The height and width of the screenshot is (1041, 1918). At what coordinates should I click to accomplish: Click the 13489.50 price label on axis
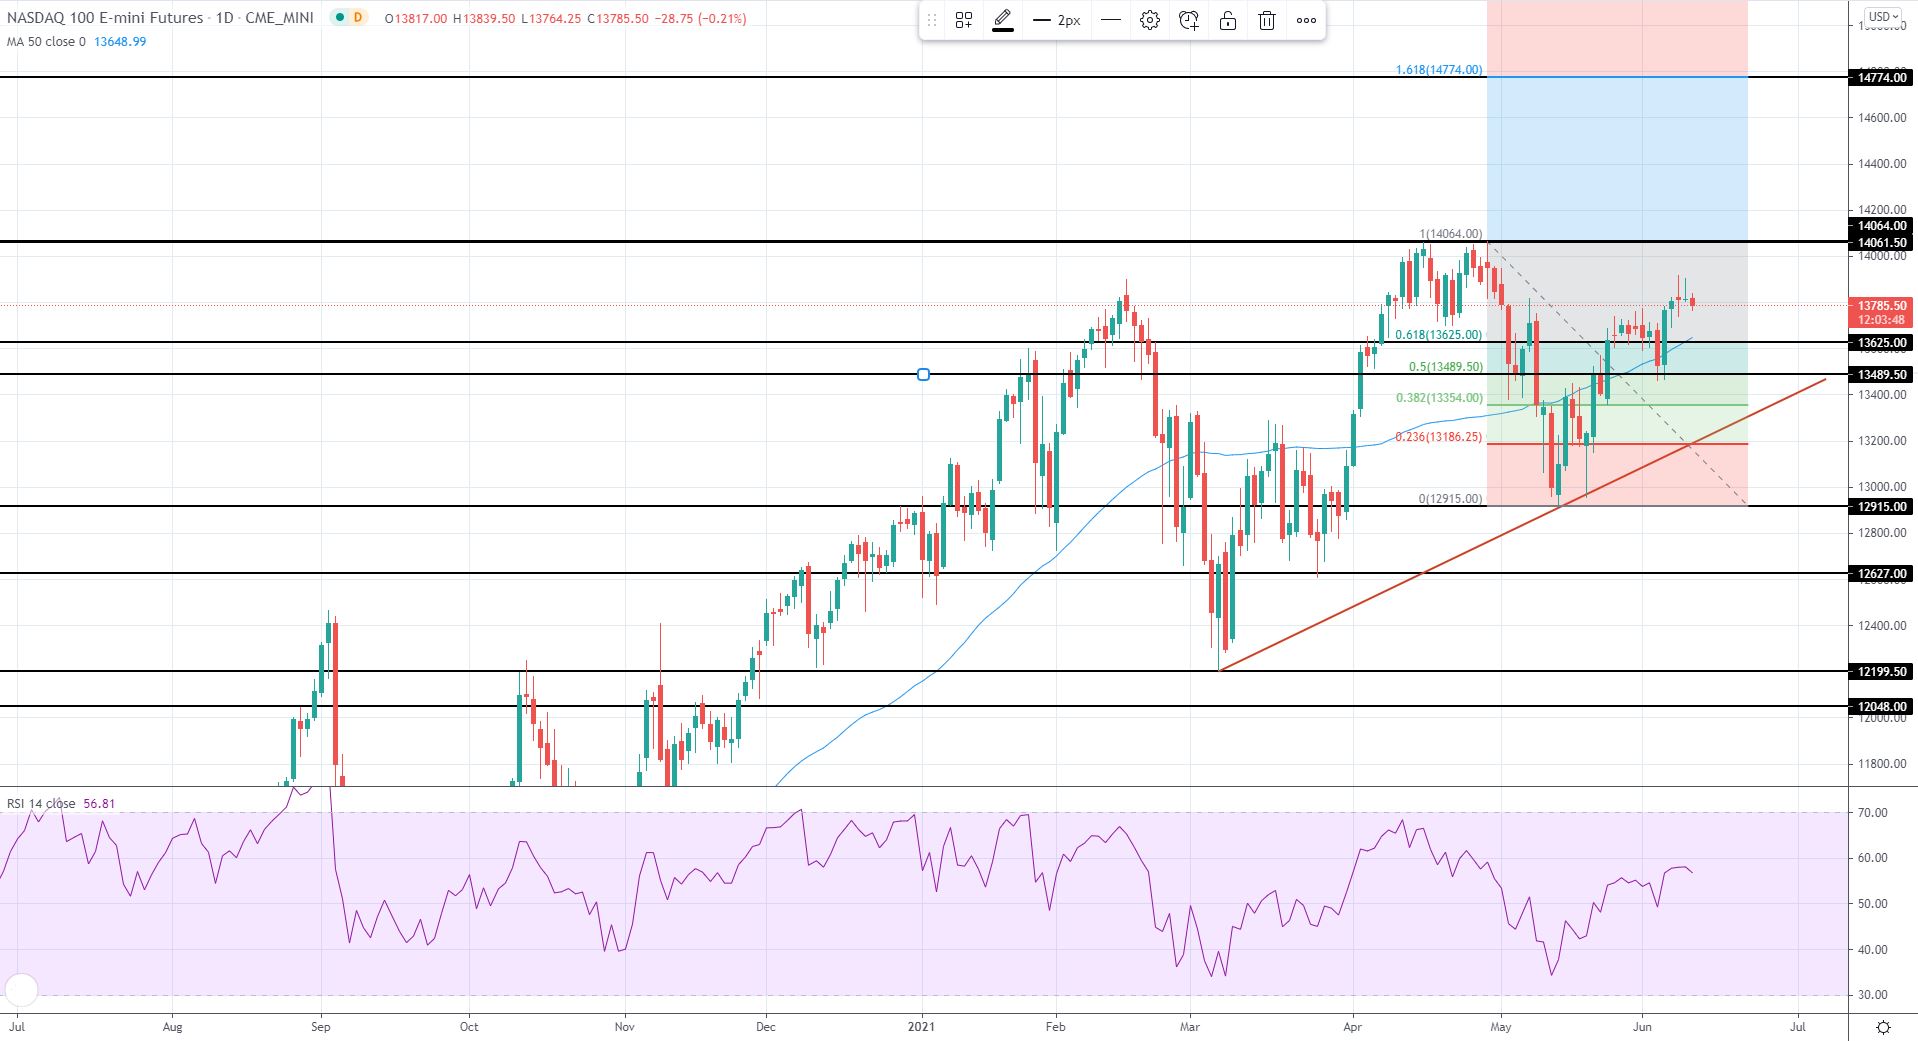point(1882,375)
